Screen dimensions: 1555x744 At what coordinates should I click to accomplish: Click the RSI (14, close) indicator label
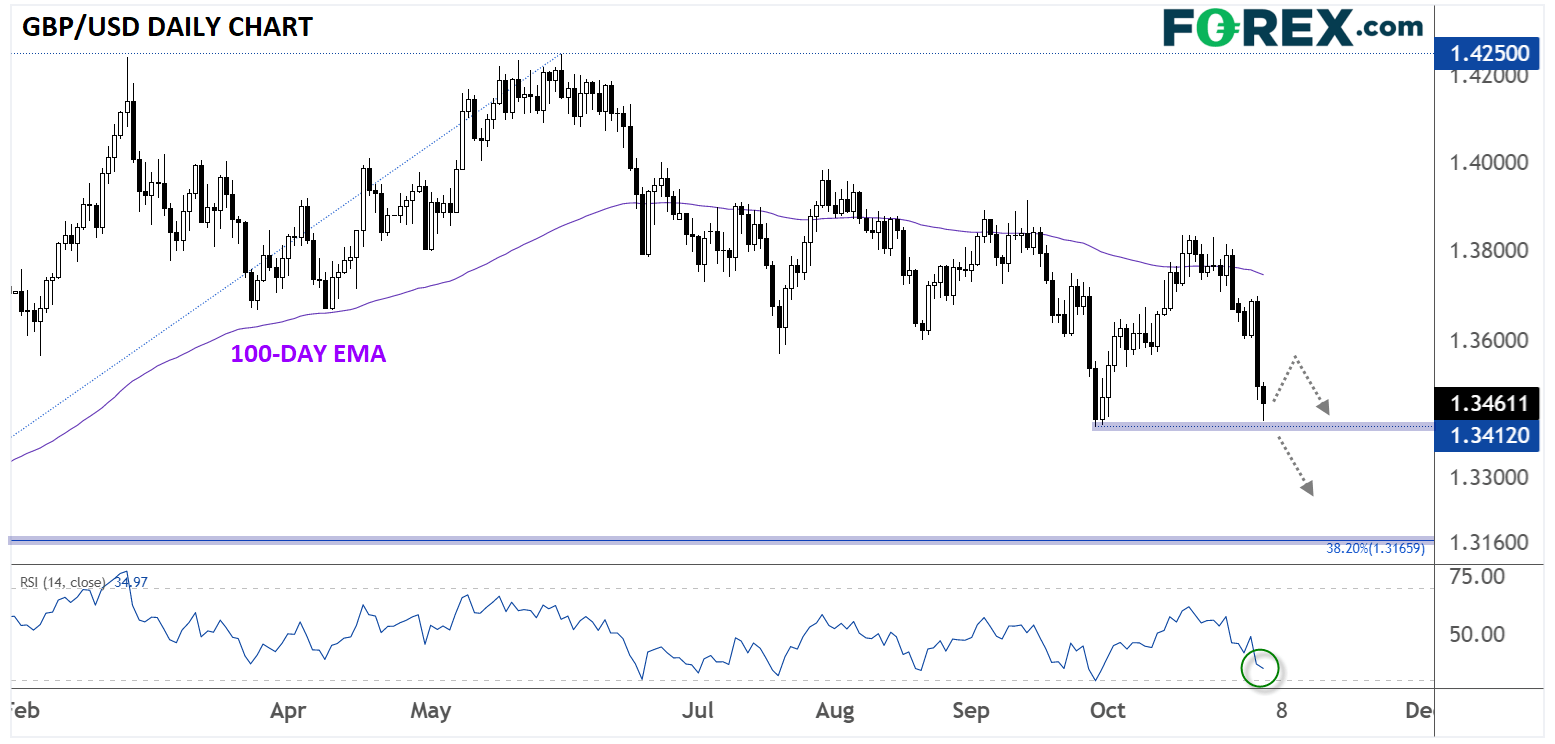pos(64,581)
